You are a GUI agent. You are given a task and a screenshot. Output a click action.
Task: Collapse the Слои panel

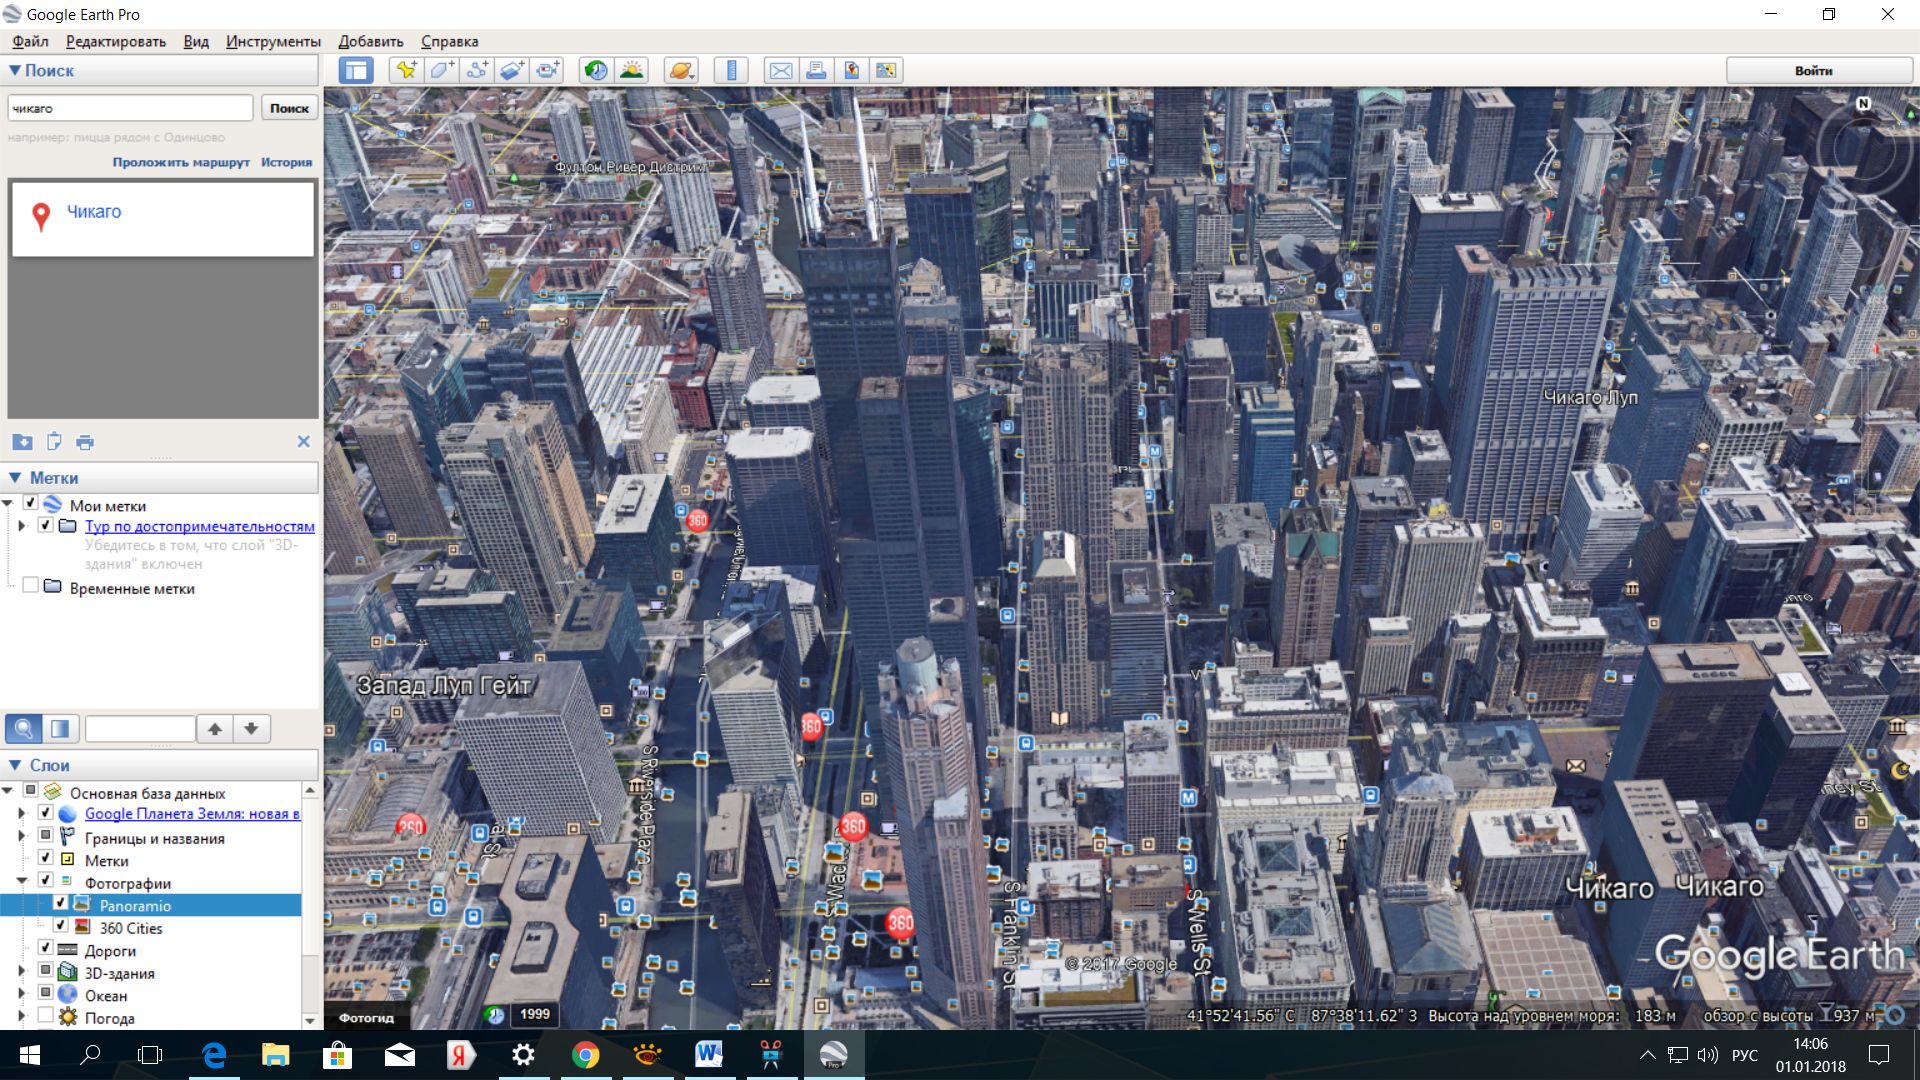click(x=15, y=765)
